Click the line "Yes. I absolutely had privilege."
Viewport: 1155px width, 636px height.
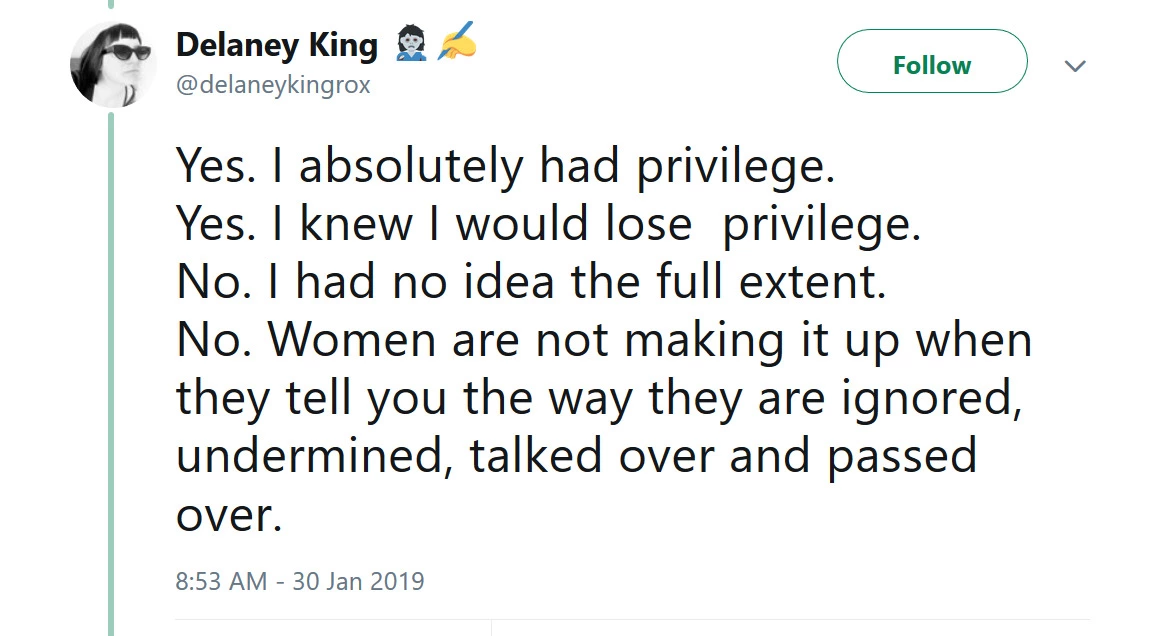(x=505, y=166)
